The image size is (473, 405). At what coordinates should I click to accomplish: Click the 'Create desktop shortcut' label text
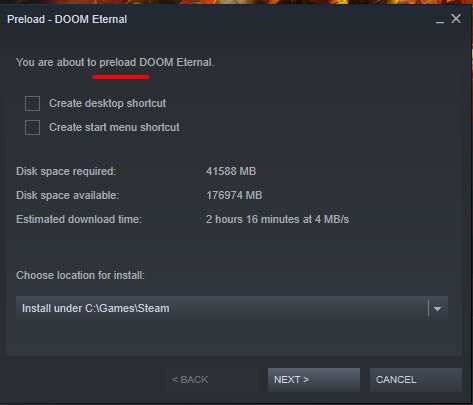pyautogui.click(x=107, y=103)
